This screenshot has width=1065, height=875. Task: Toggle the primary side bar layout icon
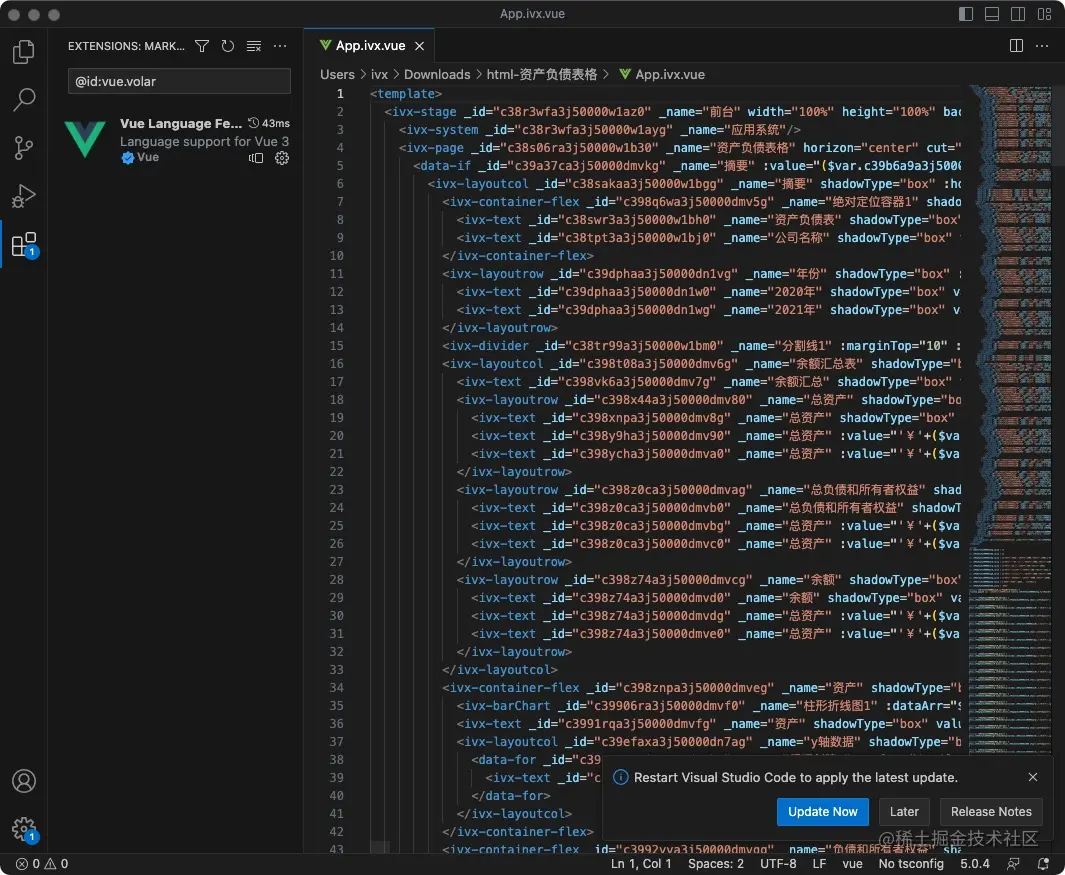[x=966, y=14]
